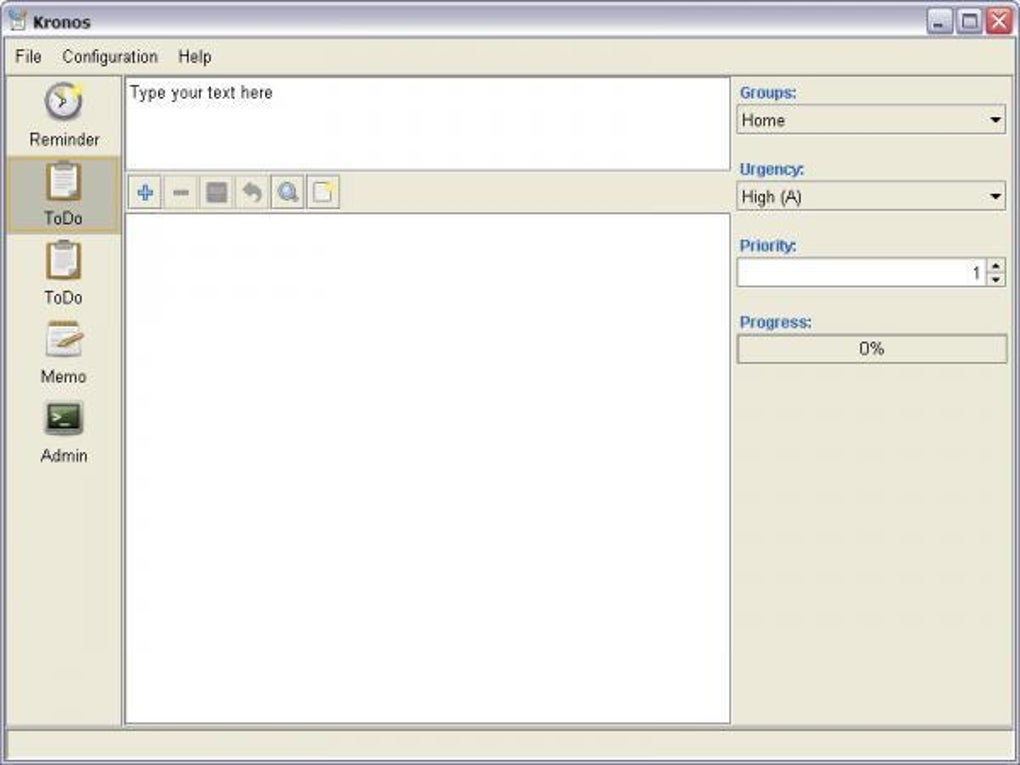Expand the Groups dropdown showing Home

871,120
